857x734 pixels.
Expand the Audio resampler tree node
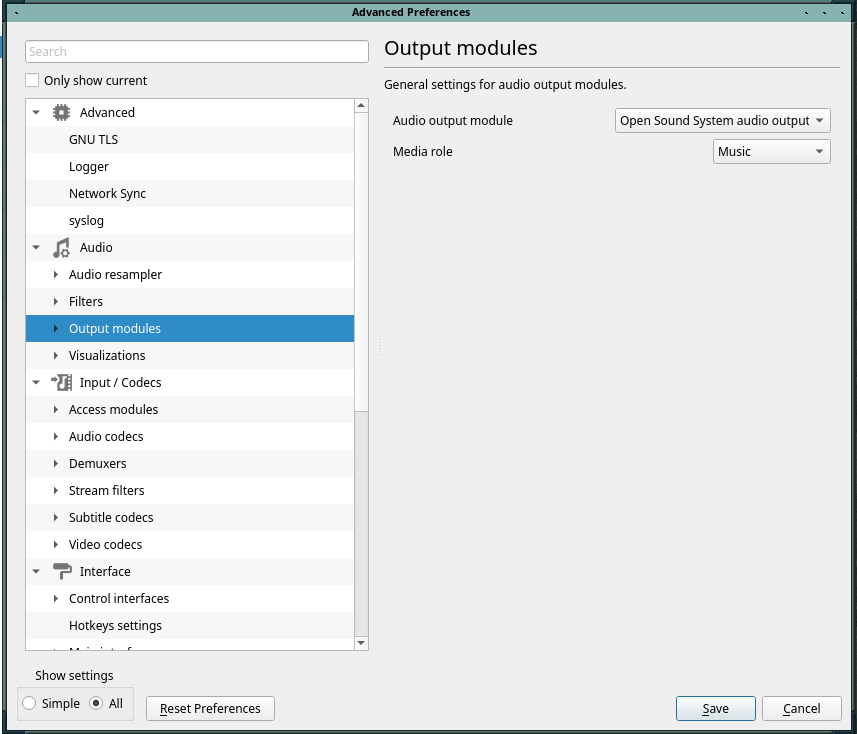(x=56, y=275)
